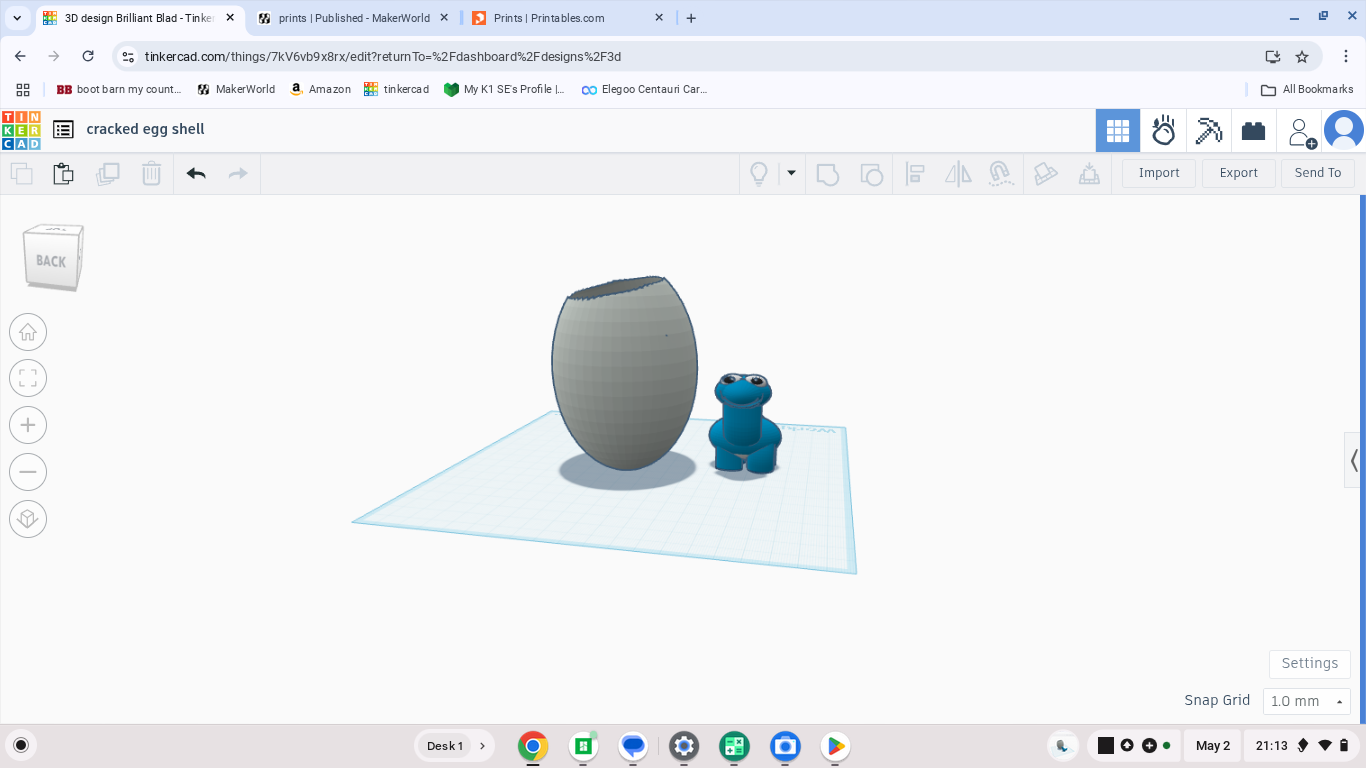Image resolution: width=1366 pixels, height=768 pixels.
Task: Select the Home view icon
Action: 28,332
